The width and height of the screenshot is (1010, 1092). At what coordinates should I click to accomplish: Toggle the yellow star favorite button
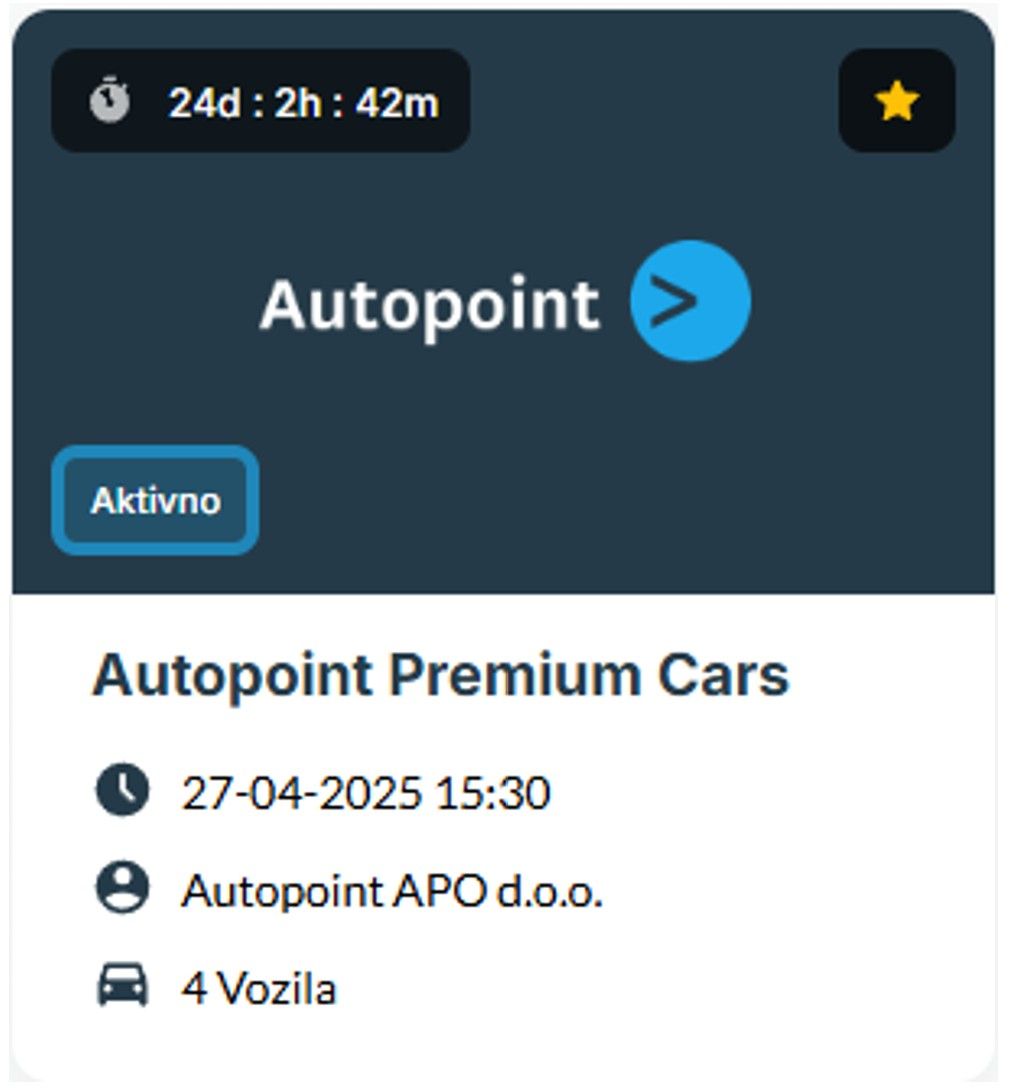pyautogui.click(x=896, y=101)
